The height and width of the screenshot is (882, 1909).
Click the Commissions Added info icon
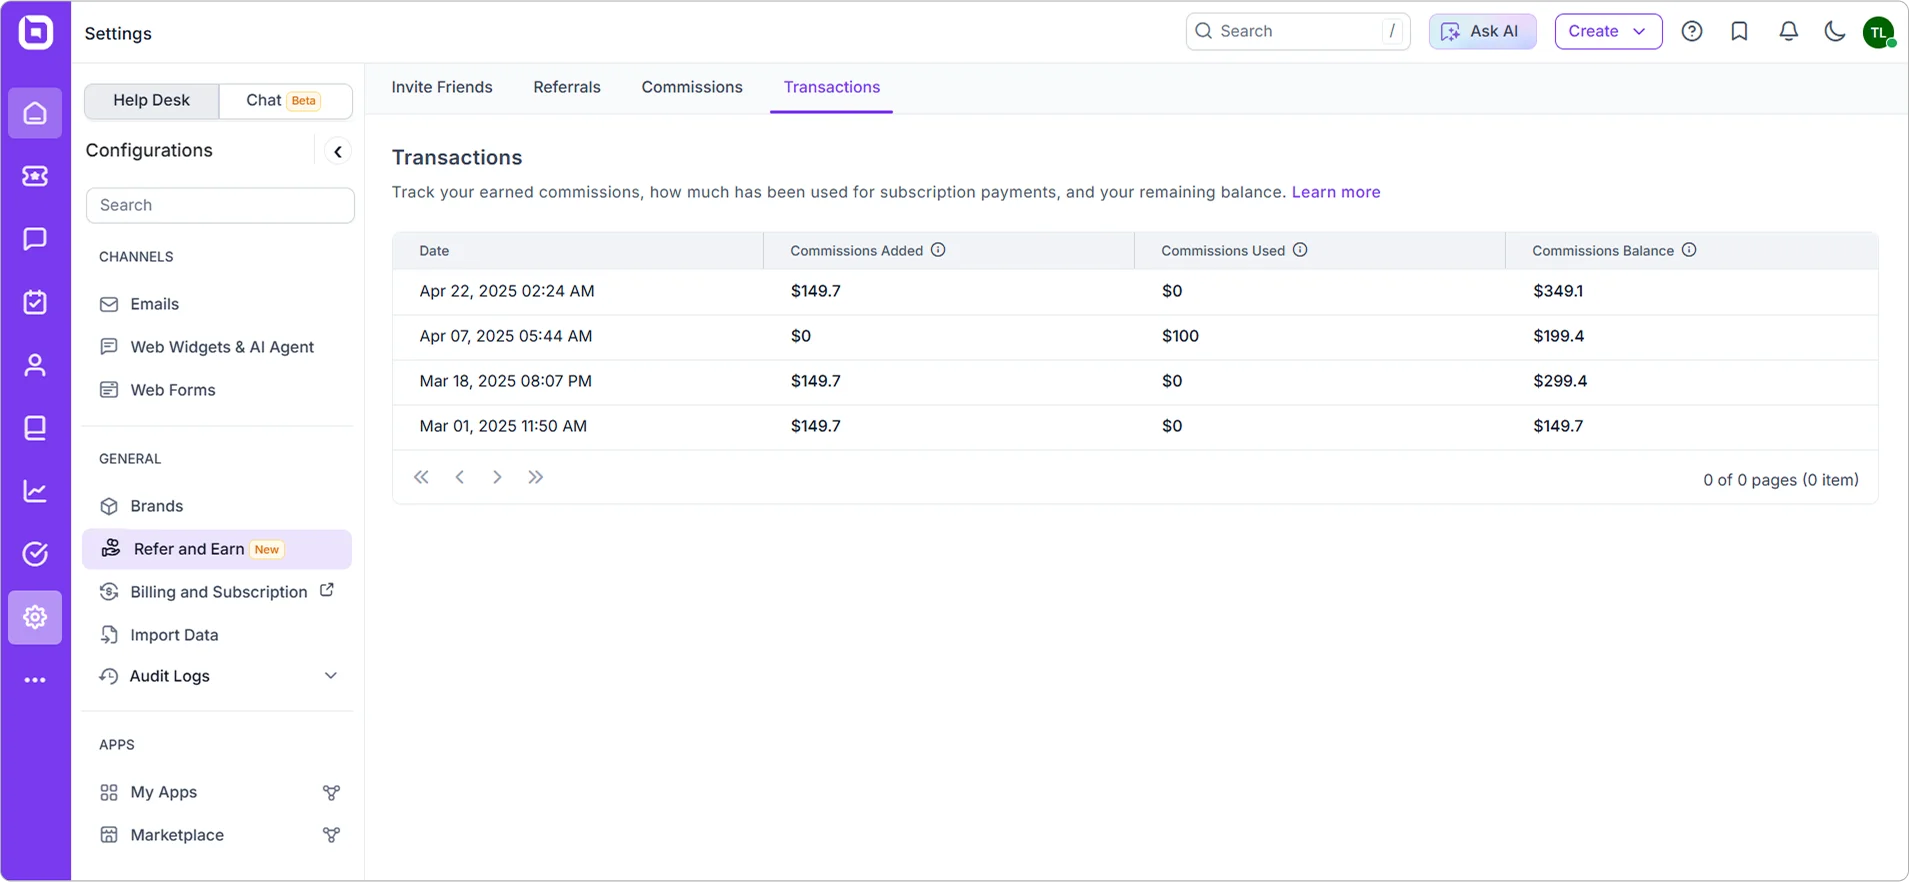pos(938,250)
